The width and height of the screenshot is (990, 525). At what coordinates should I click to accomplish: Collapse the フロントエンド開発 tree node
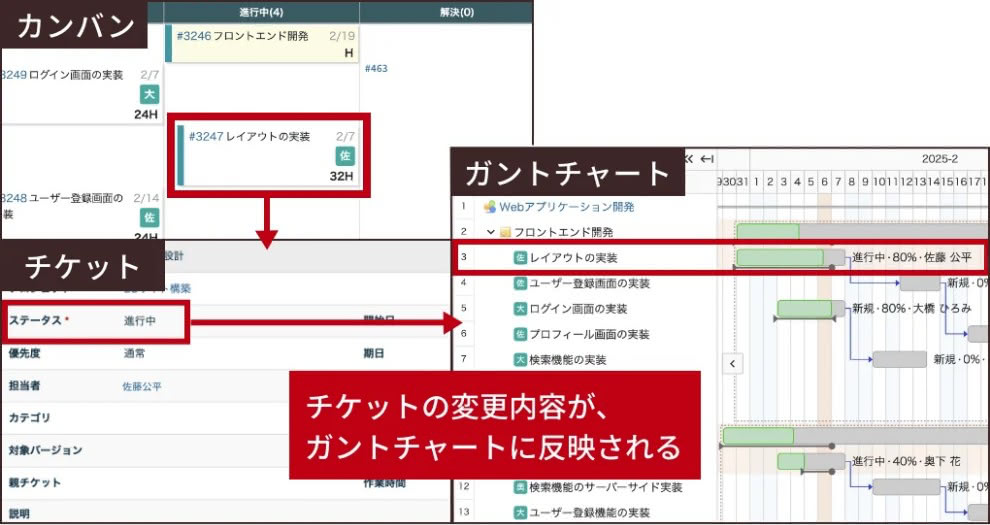(x=491, y=232)
